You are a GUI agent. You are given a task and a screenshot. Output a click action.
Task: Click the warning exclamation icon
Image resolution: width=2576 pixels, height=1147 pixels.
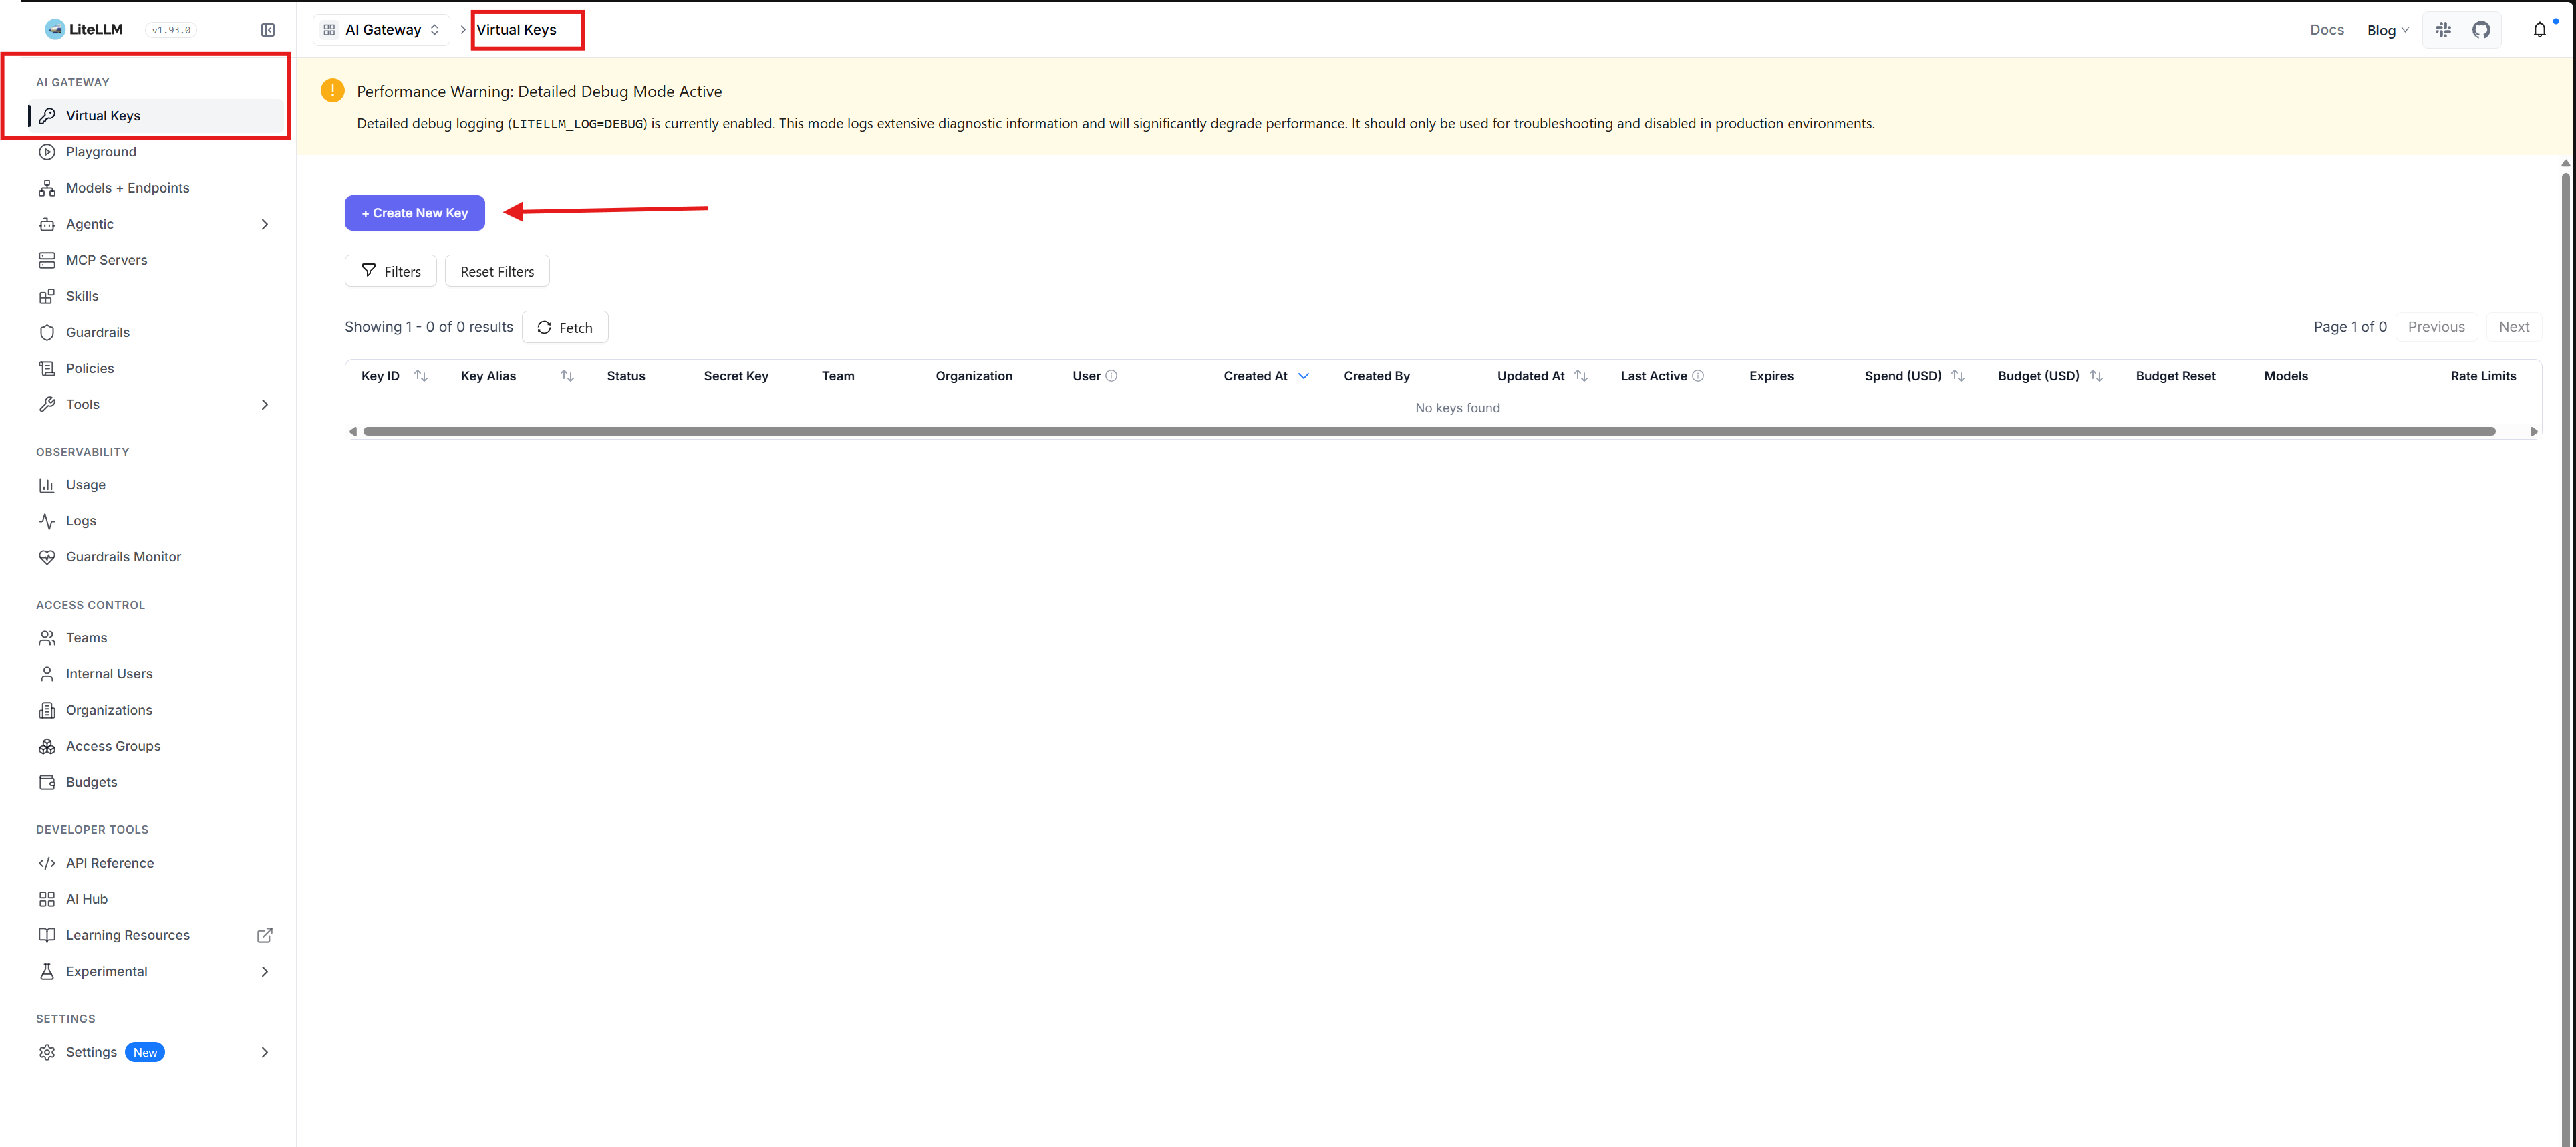(333, 91)
